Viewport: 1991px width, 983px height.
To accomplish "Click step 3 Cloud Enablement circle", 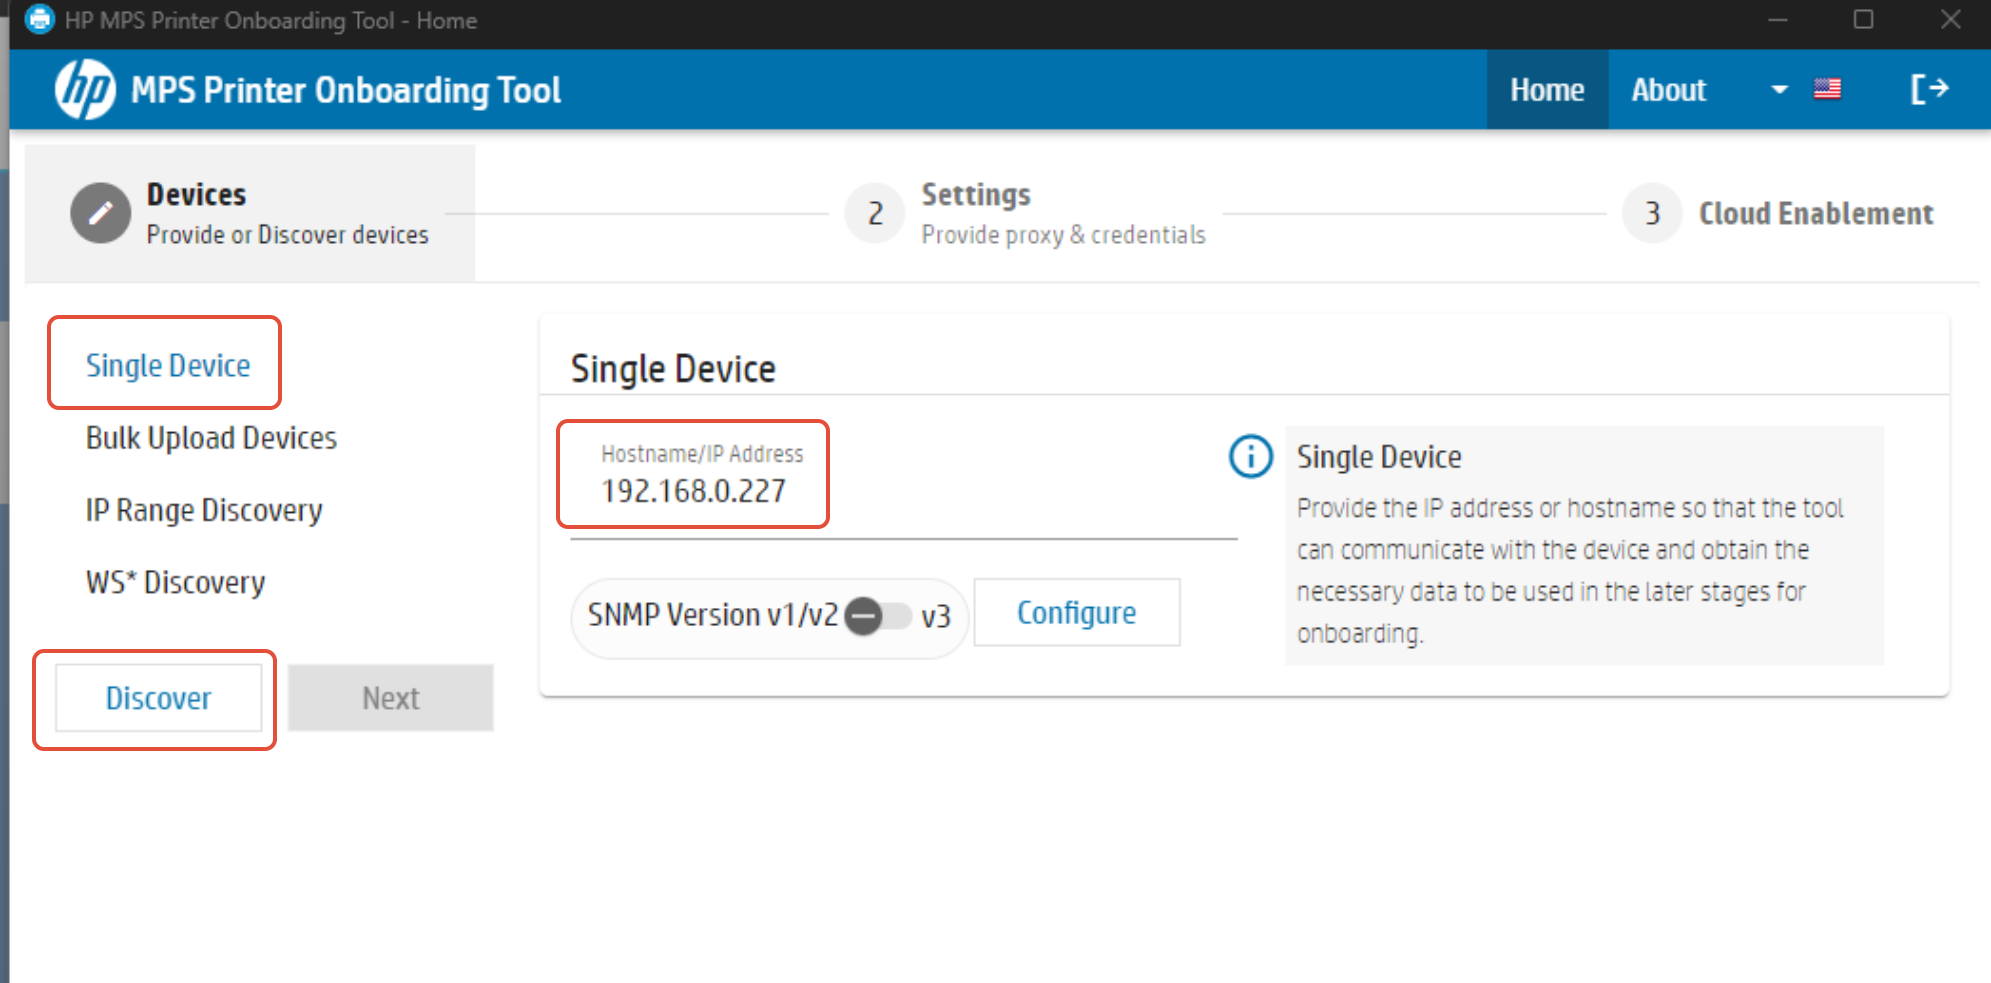I will coord(1652,213).
